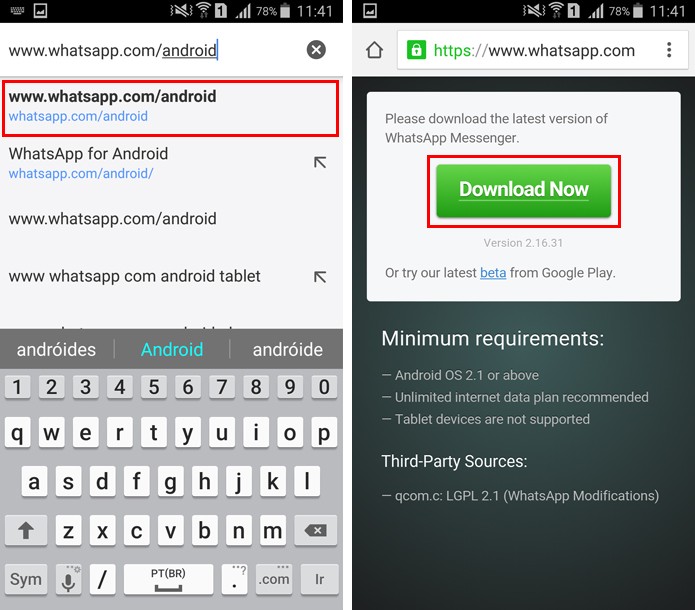Pick the 'andróides' word prediction
The height and width of the screenshot is (610, 695).
click(x=56, y=349)
